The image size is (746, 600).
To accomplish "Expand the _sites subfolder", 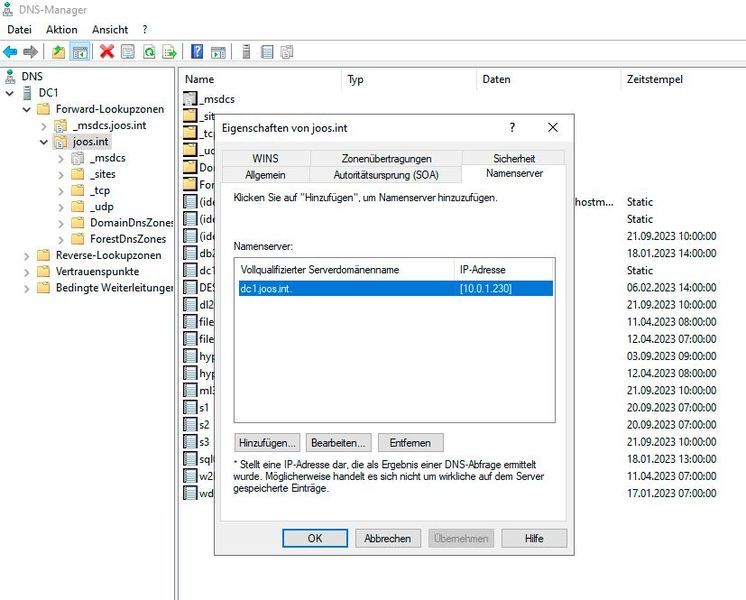I will 60,175.
